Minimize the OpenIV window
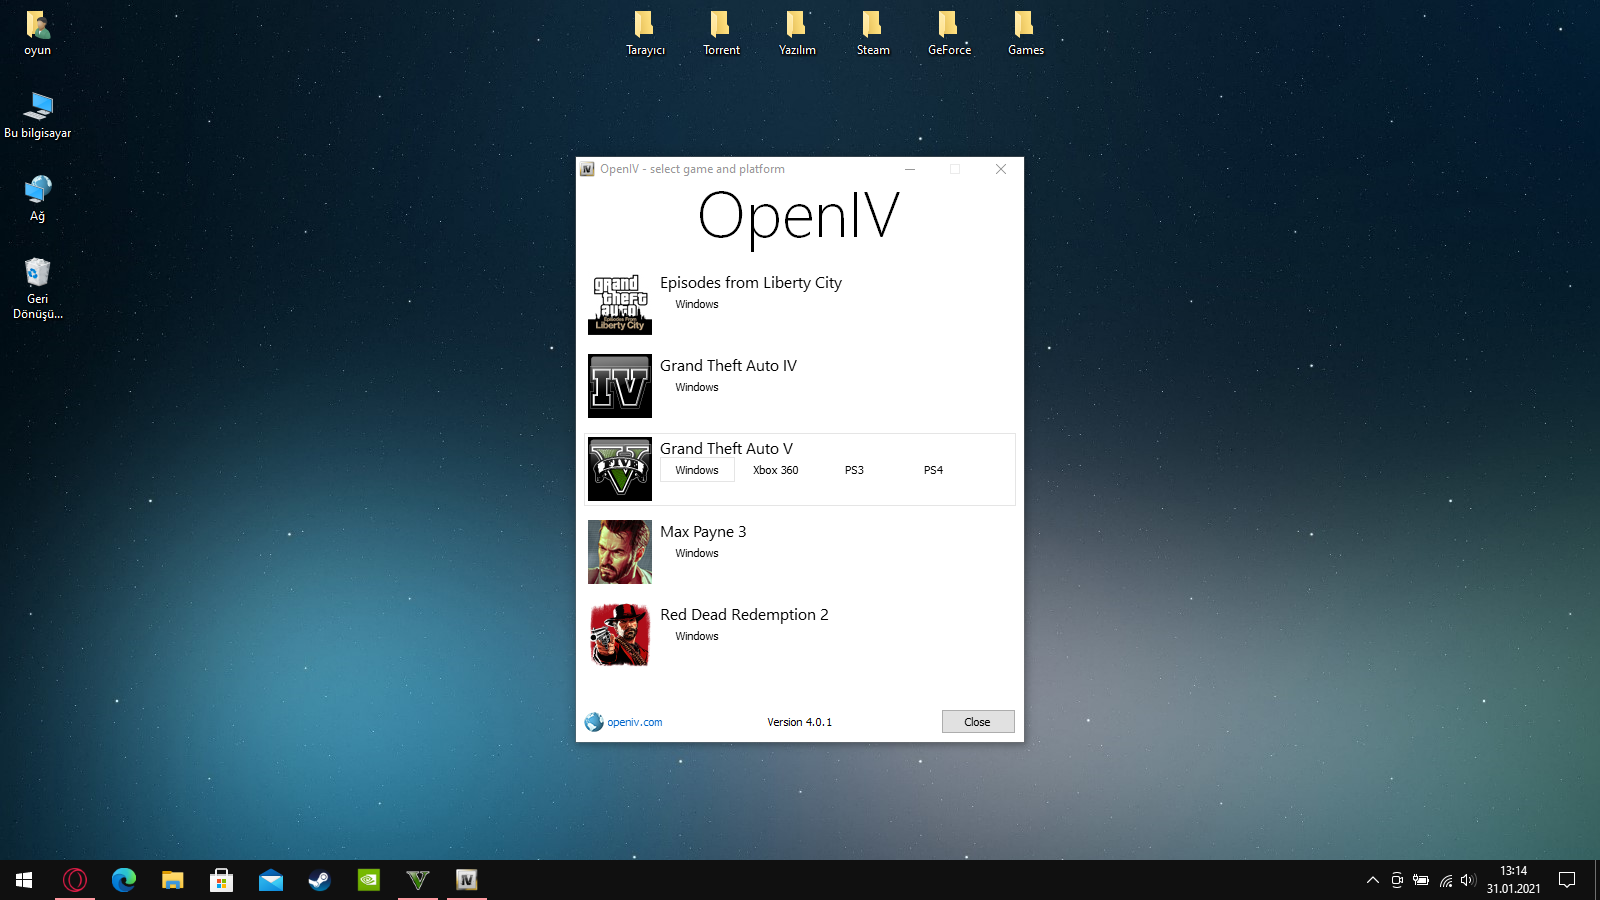 tap(910, 169)
